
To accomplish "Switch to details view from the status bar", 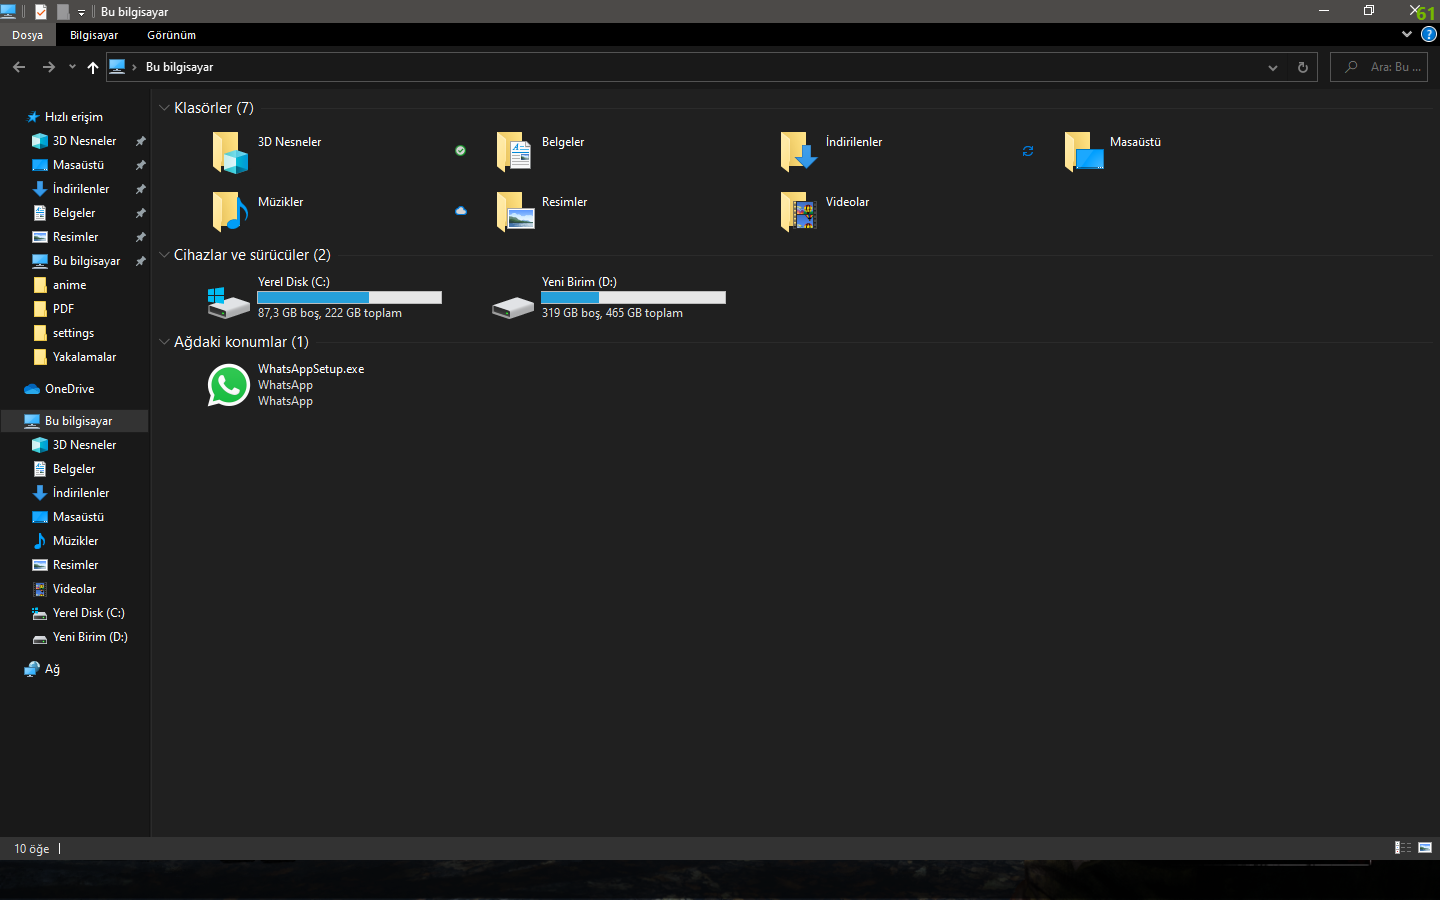I will point(1403,848).
